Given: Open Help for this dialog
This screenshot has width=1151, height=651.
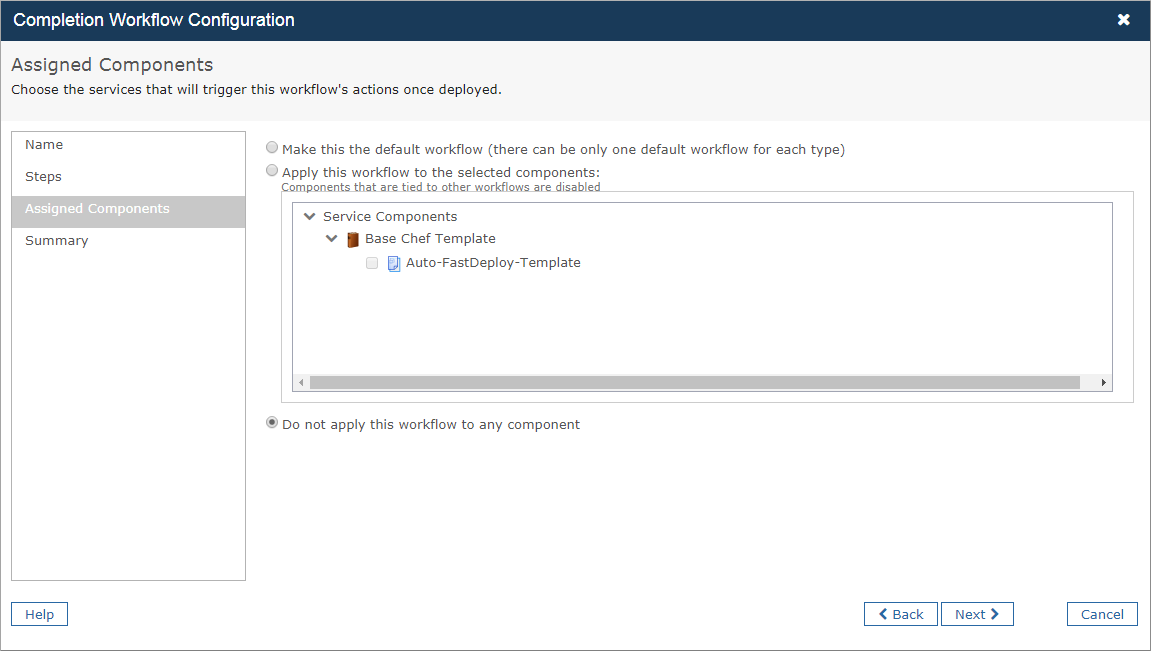Looking at the screenshot, I should coord(39,614).
